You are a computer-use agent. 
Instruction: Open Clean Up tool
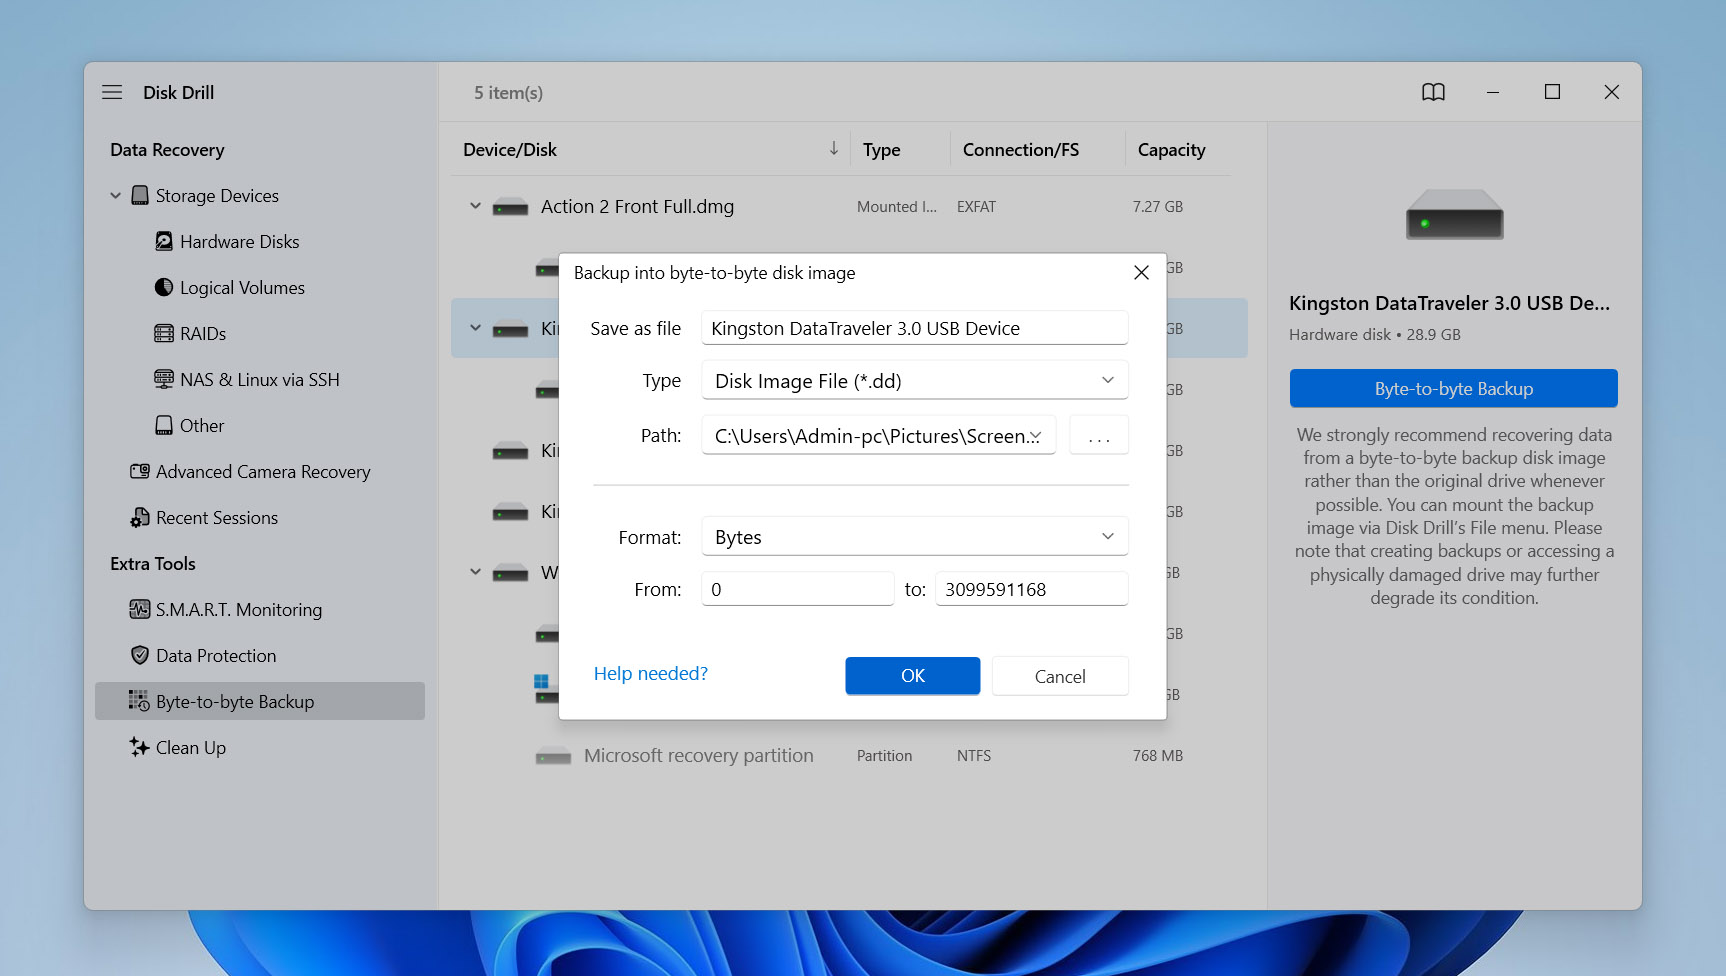[191, 747]
